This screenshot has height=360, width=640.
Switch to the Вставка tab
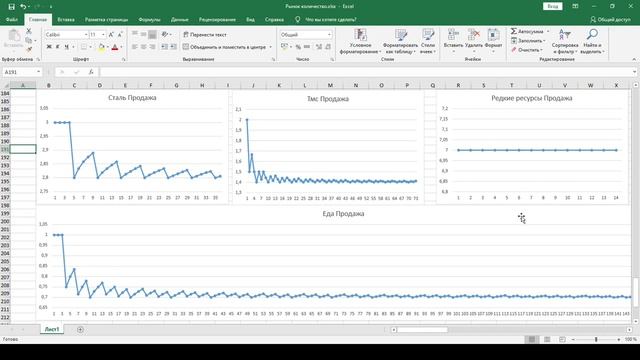[66, 19]
